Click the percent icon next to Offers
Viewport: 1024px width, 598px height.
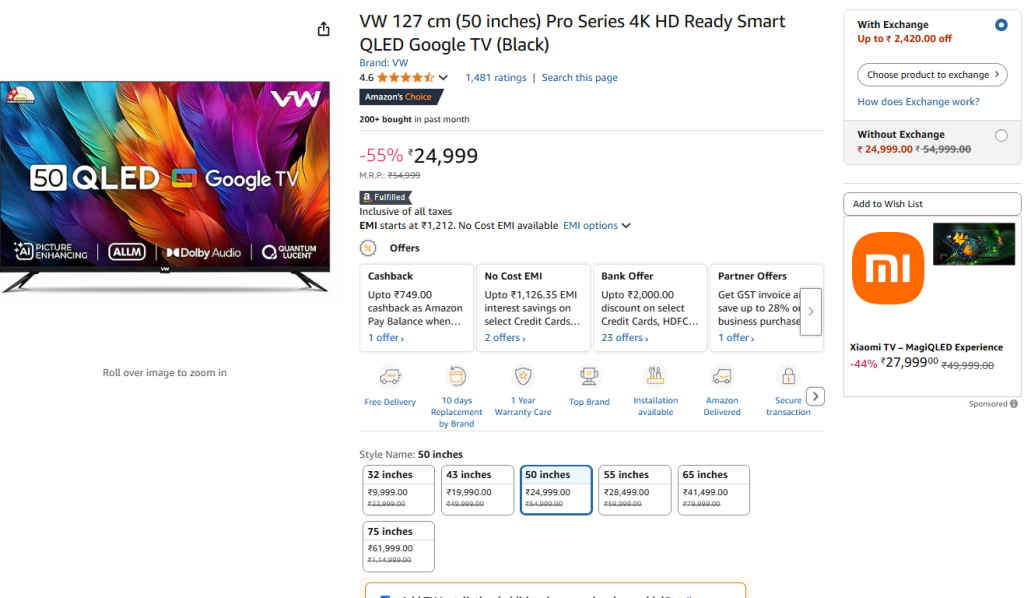(367, 247)
